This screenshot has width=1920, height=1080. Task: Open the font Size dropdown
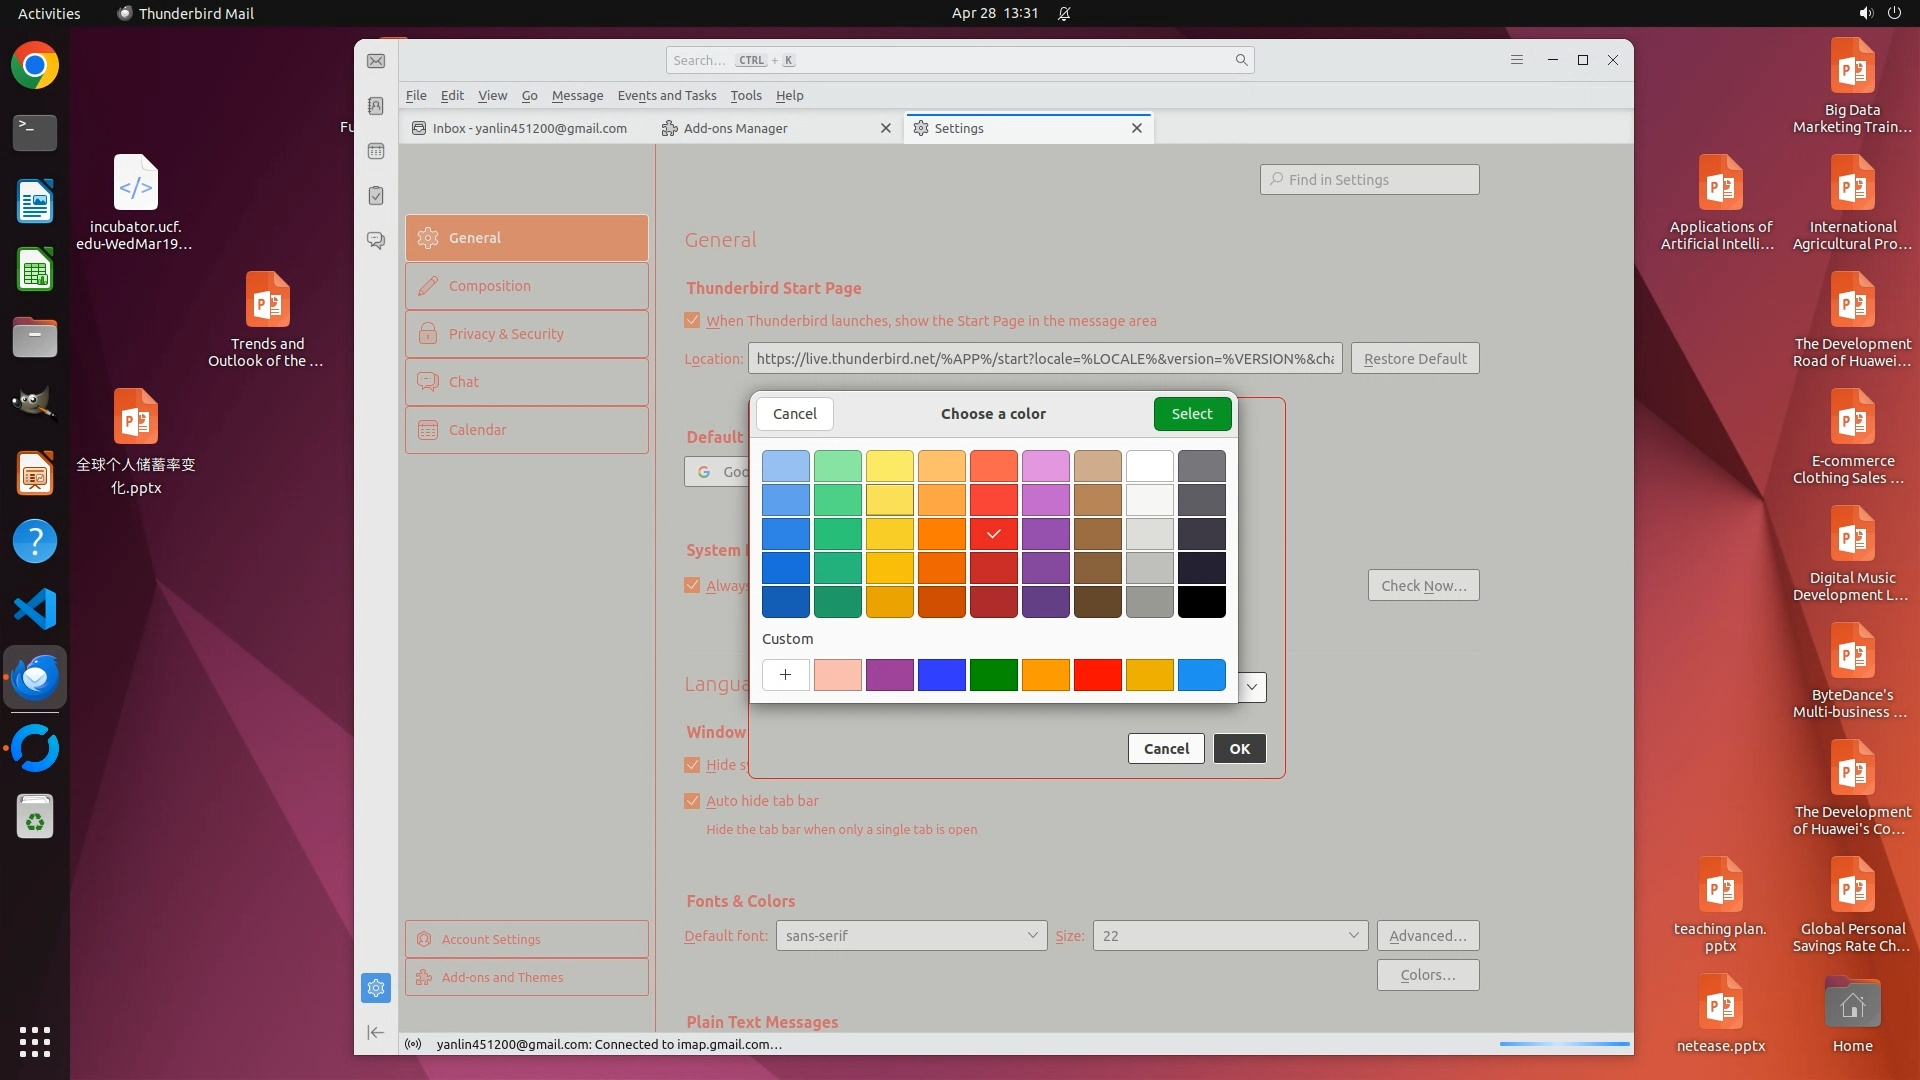pyautogui.click(x=1229, y=936)
